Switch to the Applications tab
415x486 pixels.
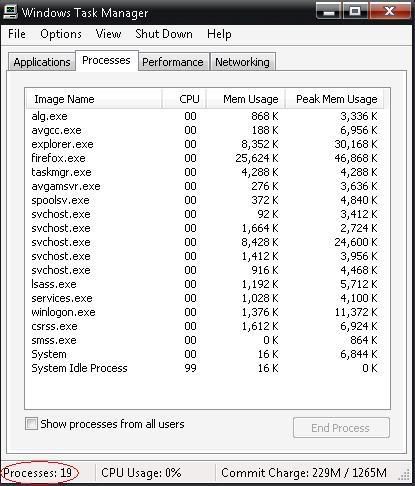pos(42,62)
